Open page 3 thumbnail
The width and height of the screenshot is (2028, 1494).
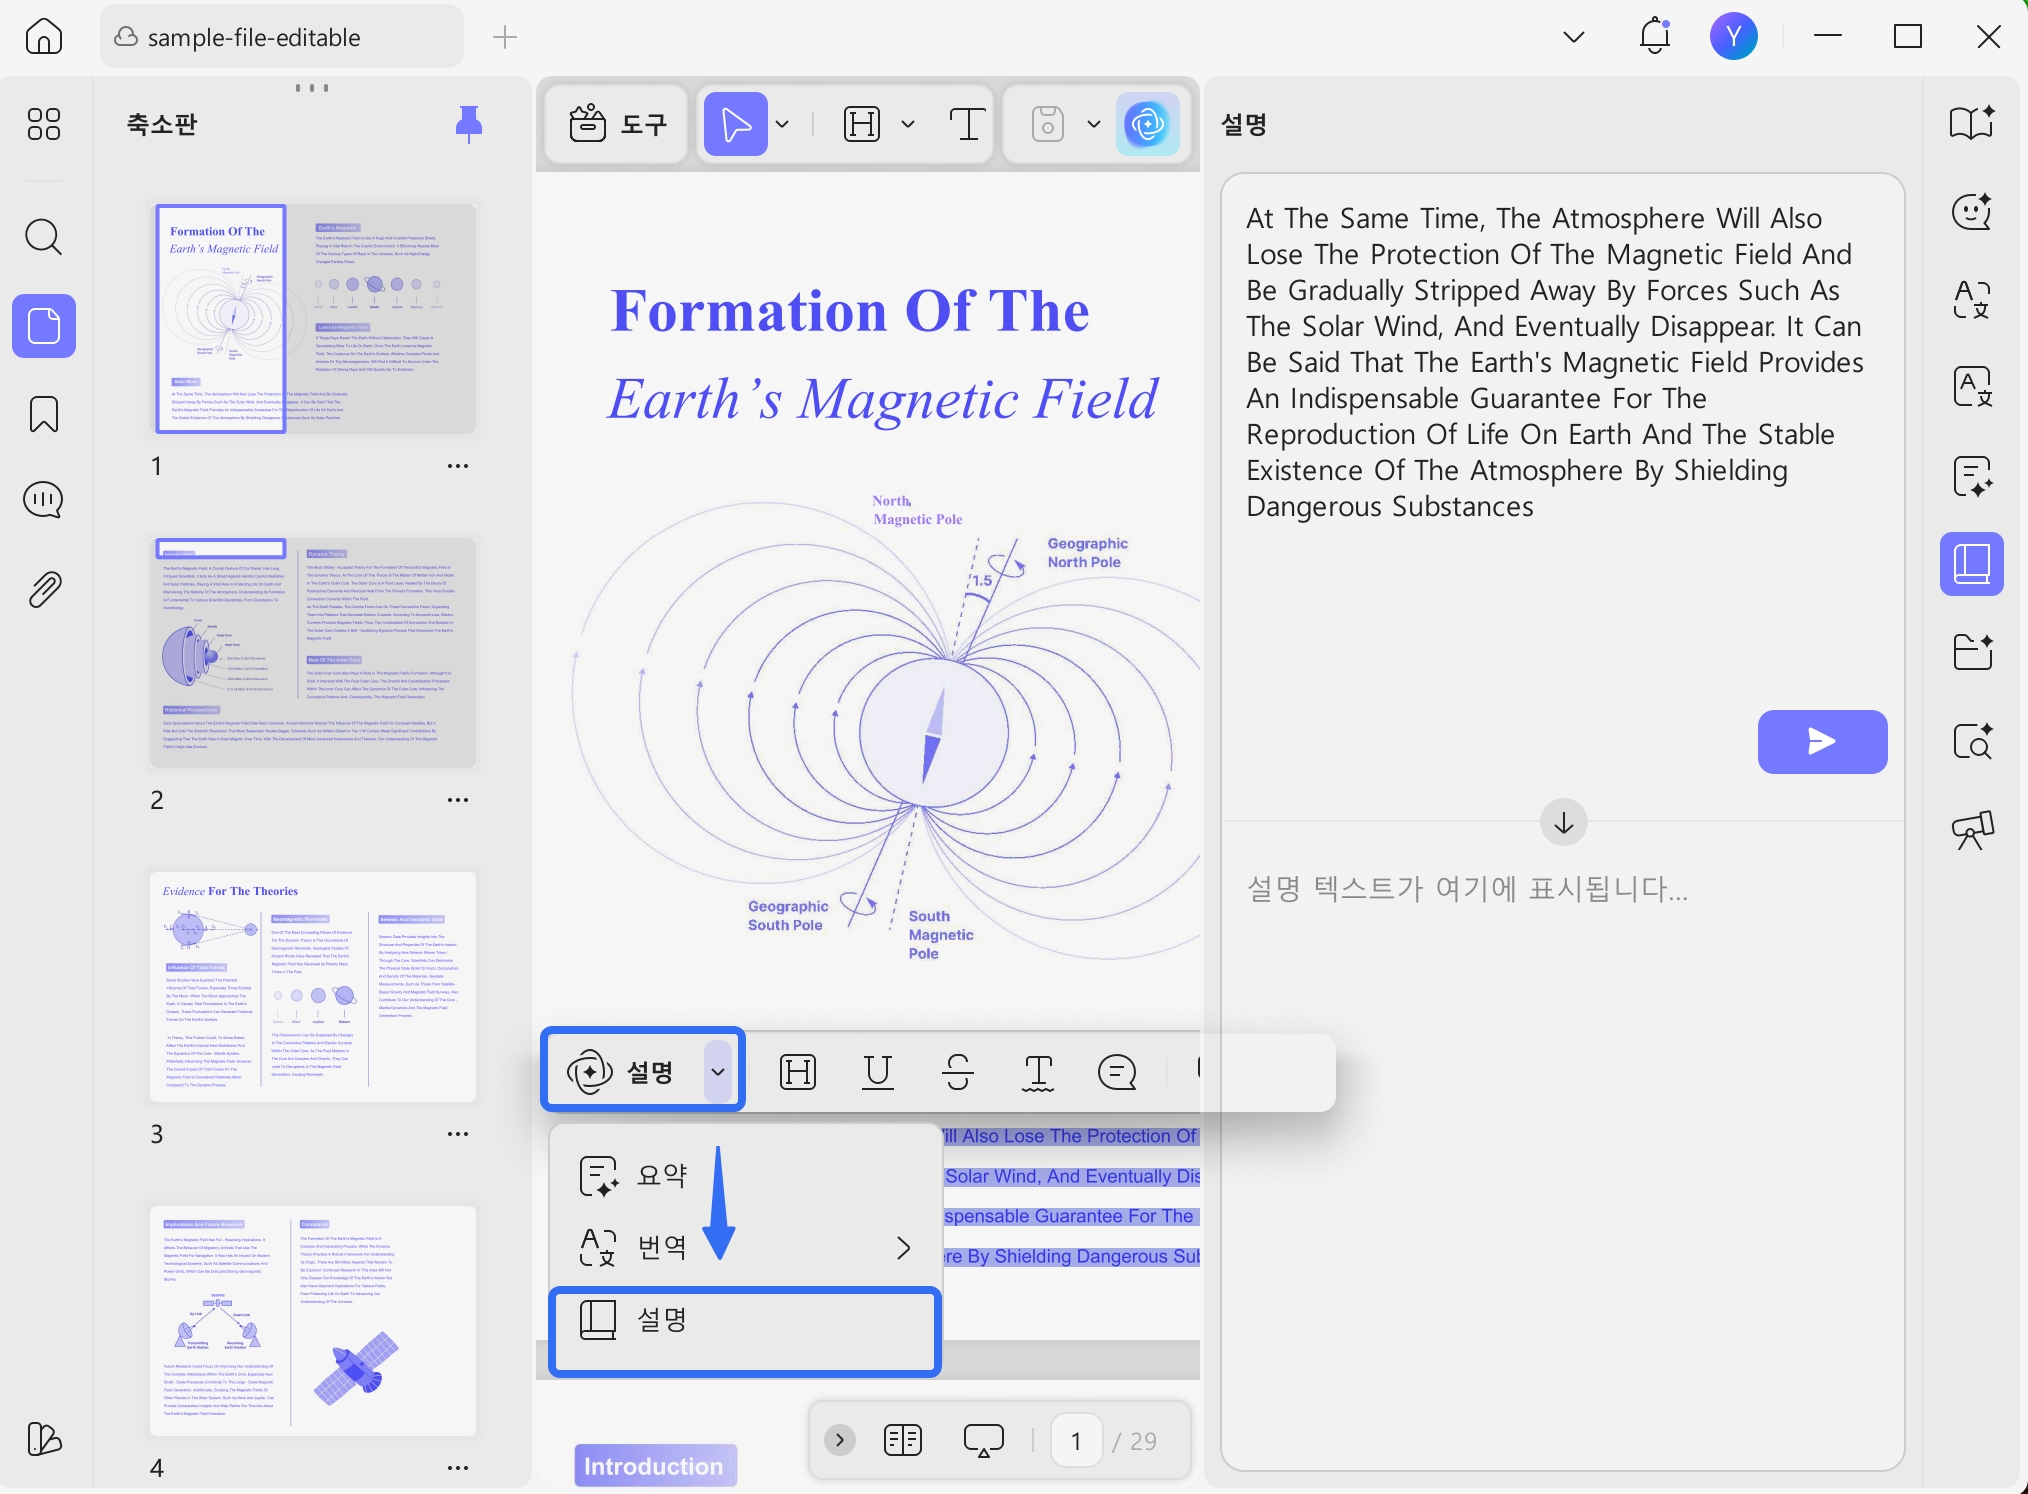click(312, 987)
